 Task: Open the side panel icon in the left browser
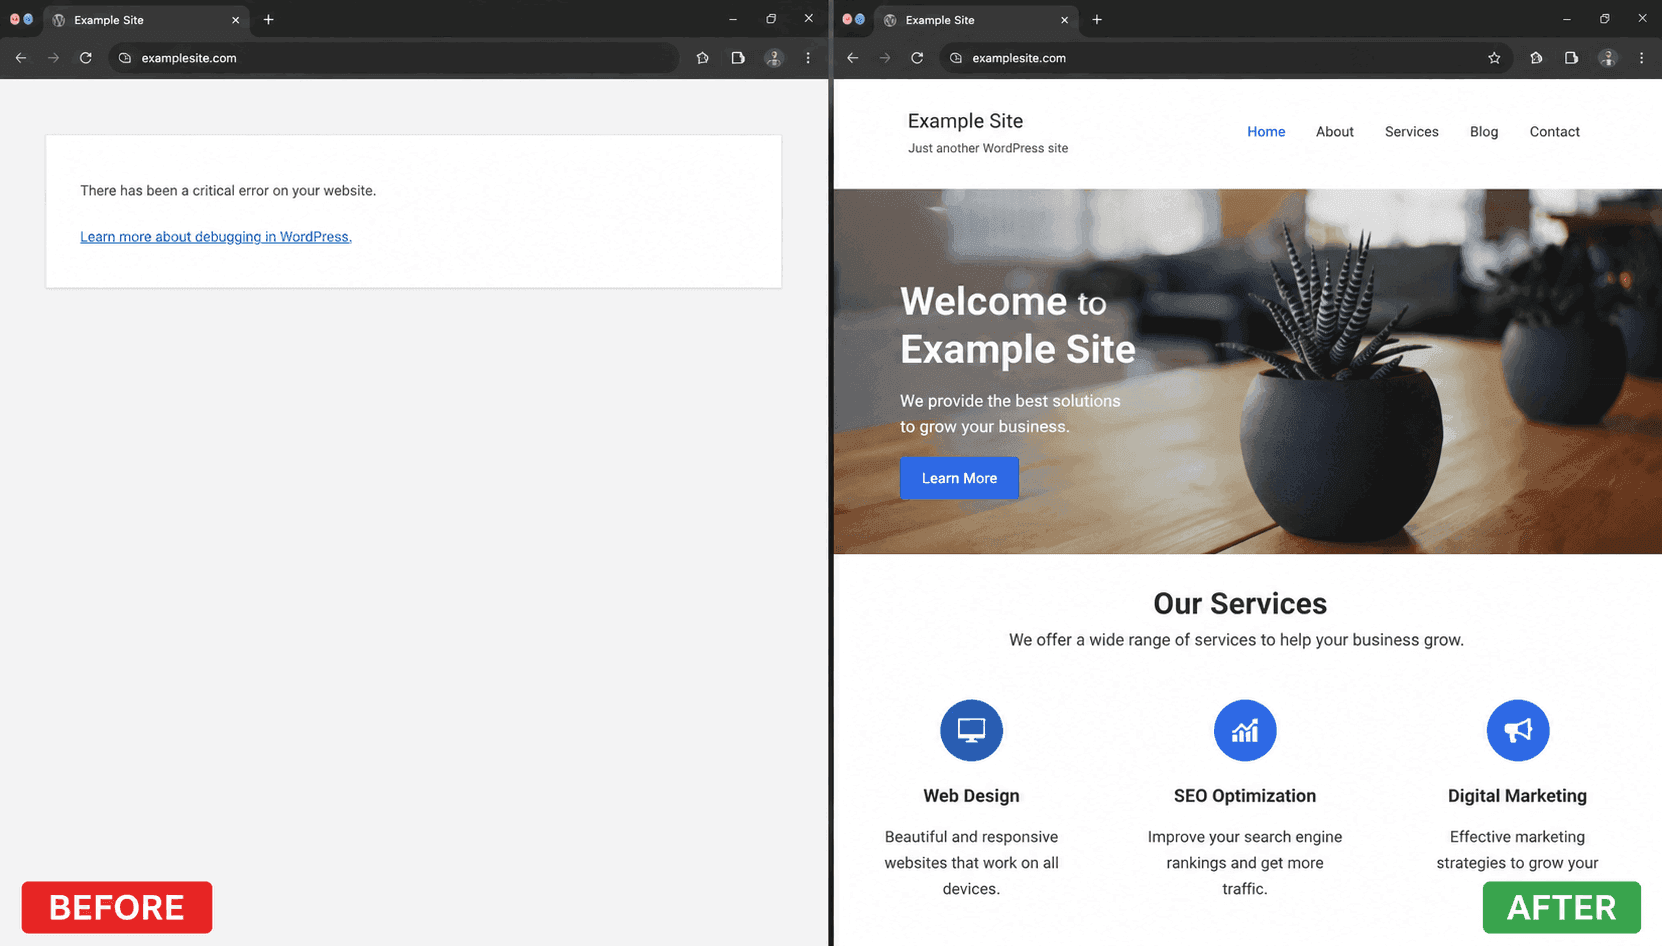click(738, 58)
